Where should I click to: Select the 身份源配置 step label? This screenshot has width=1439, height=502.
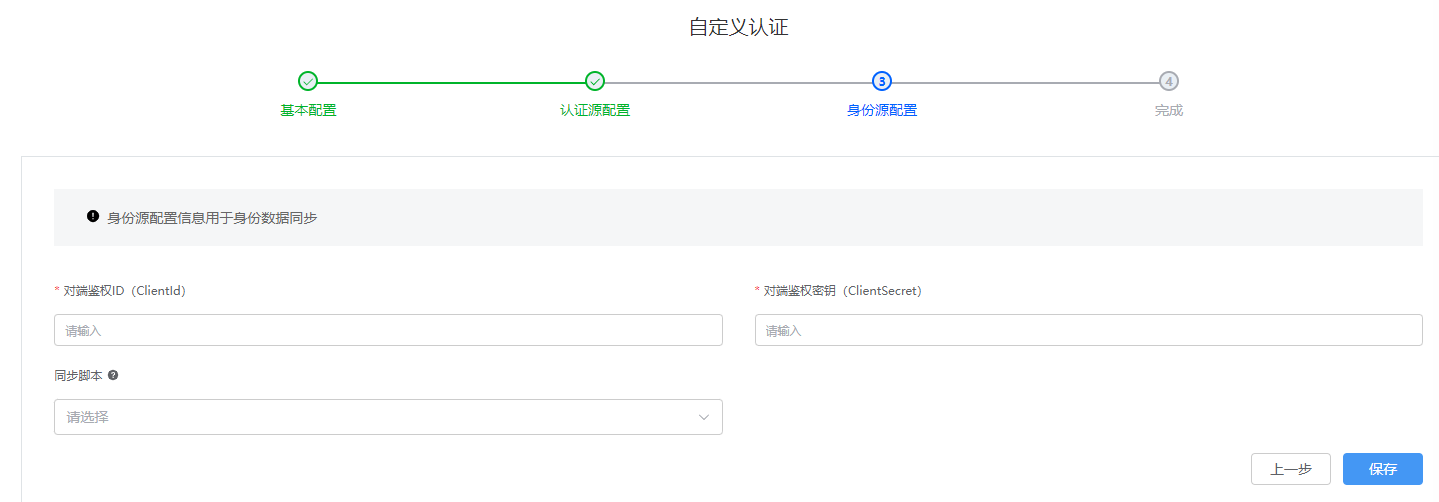tap(882, 110)
